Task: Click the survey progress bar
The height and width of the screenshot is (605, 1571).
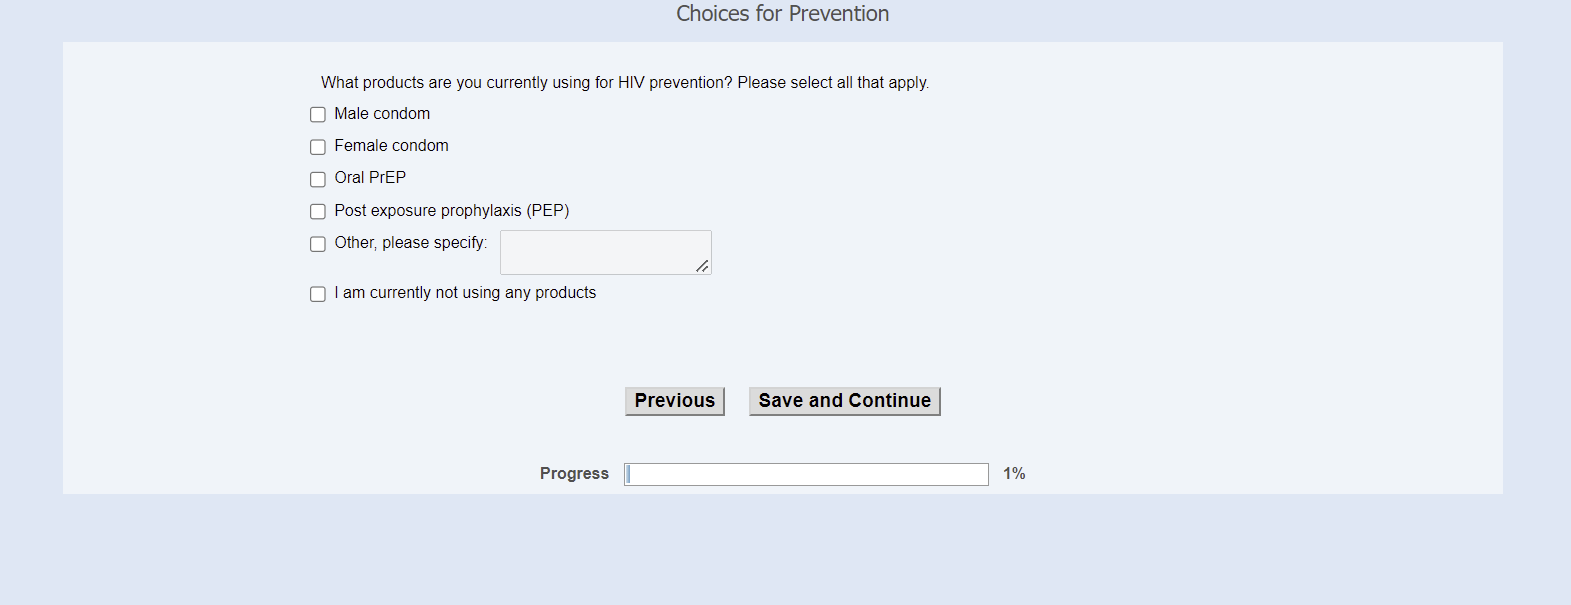Action: pyautogui.click(x=806, y=474)
